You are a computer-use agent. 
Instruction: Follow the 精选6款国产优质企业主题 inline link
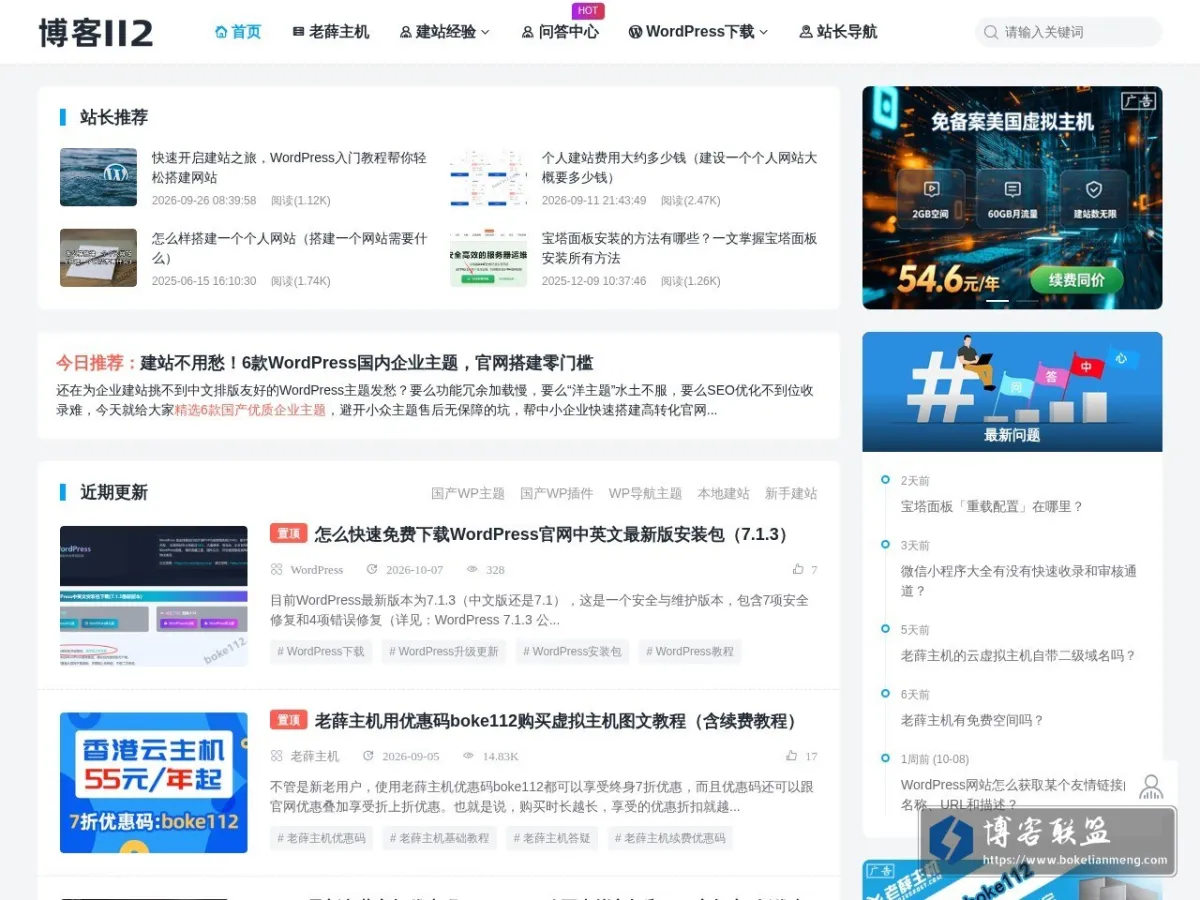tap(250, 410)
